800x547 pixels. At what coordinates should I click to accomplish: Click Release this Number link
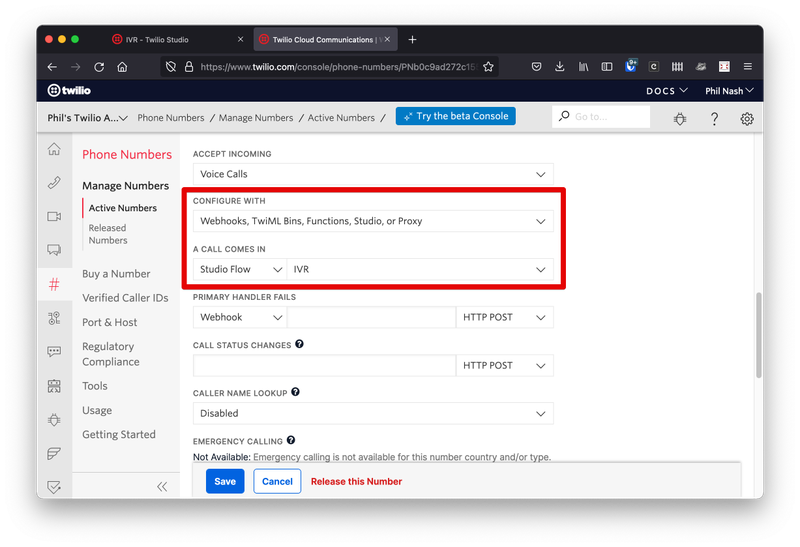coord(356,481)
